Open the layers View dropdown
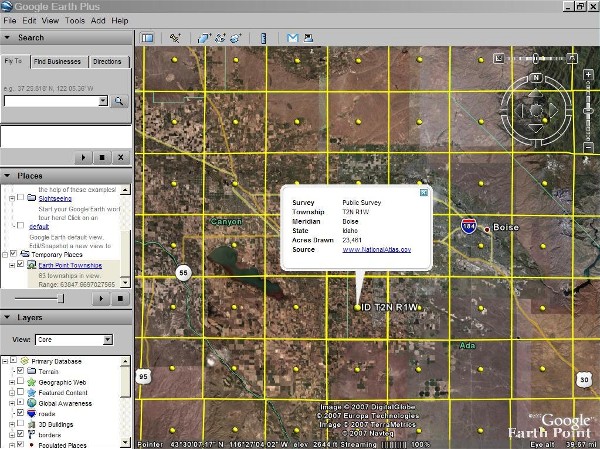 pos(107,340)
